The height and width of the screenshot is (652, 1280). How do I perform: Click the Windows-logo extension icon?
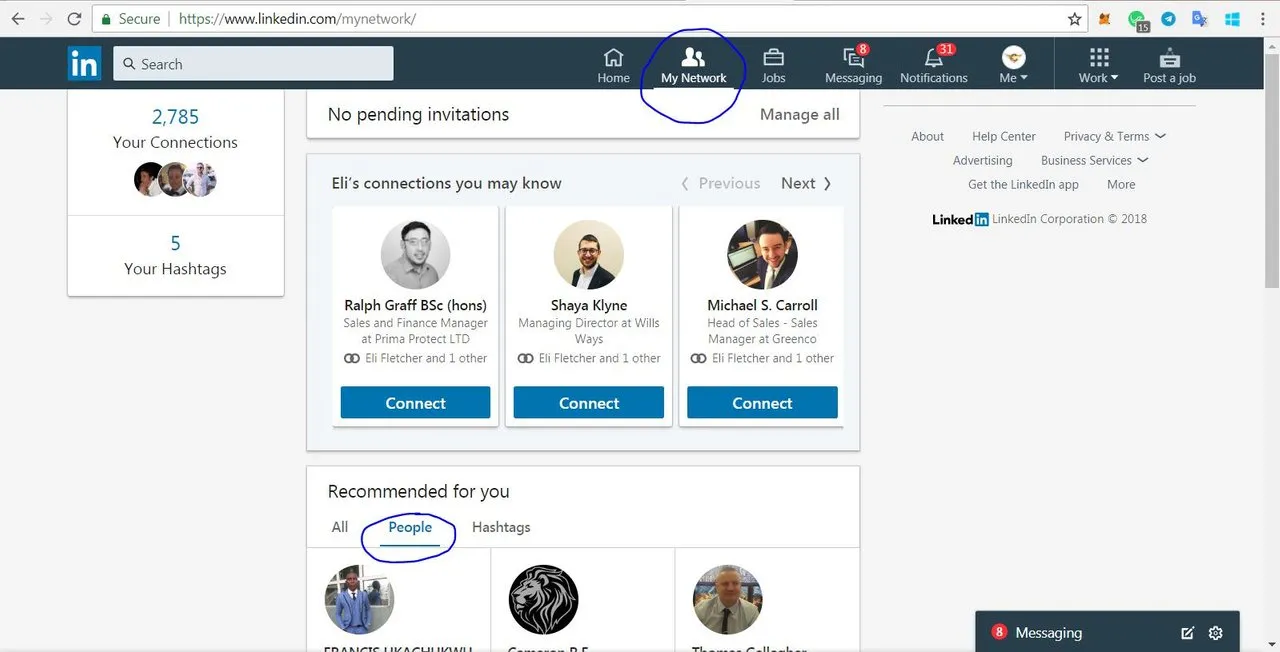[1231, 19]
